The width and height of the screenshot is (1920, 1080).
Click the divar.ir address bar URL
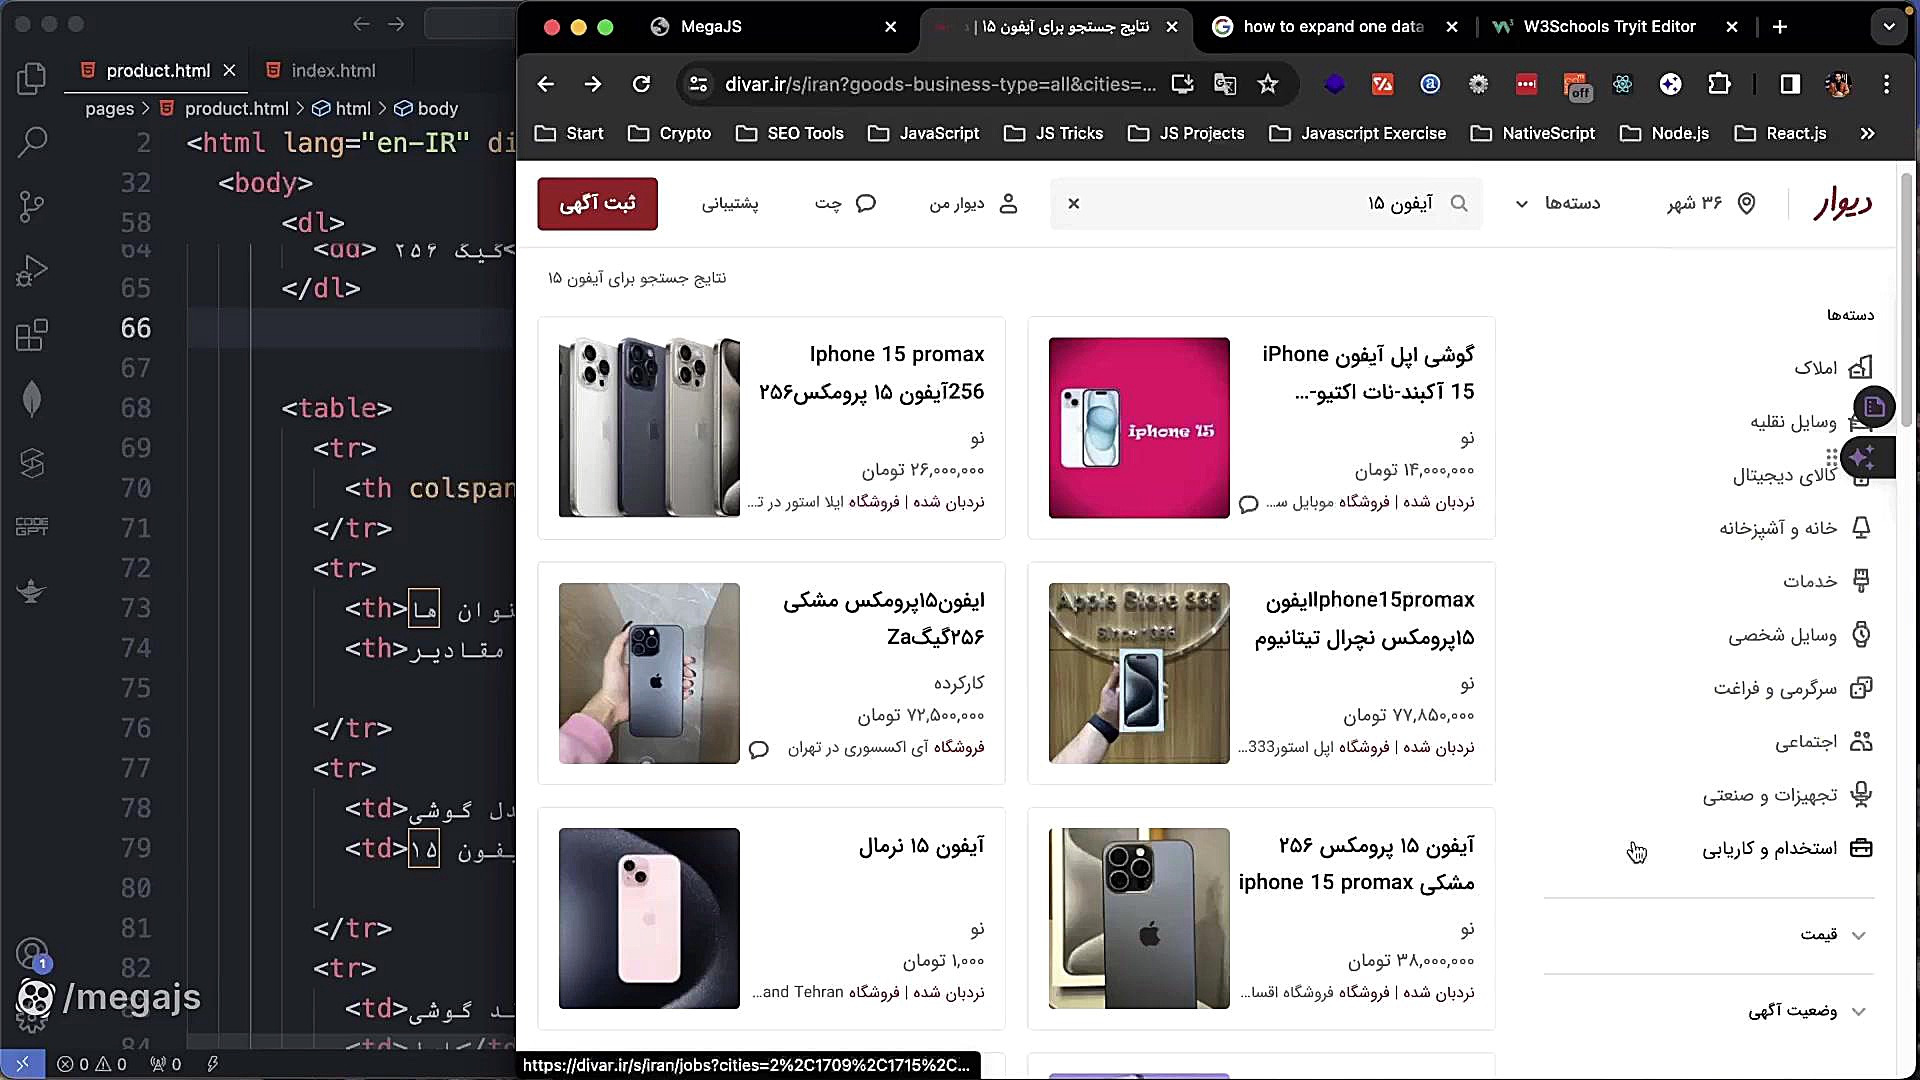(940, 84)
